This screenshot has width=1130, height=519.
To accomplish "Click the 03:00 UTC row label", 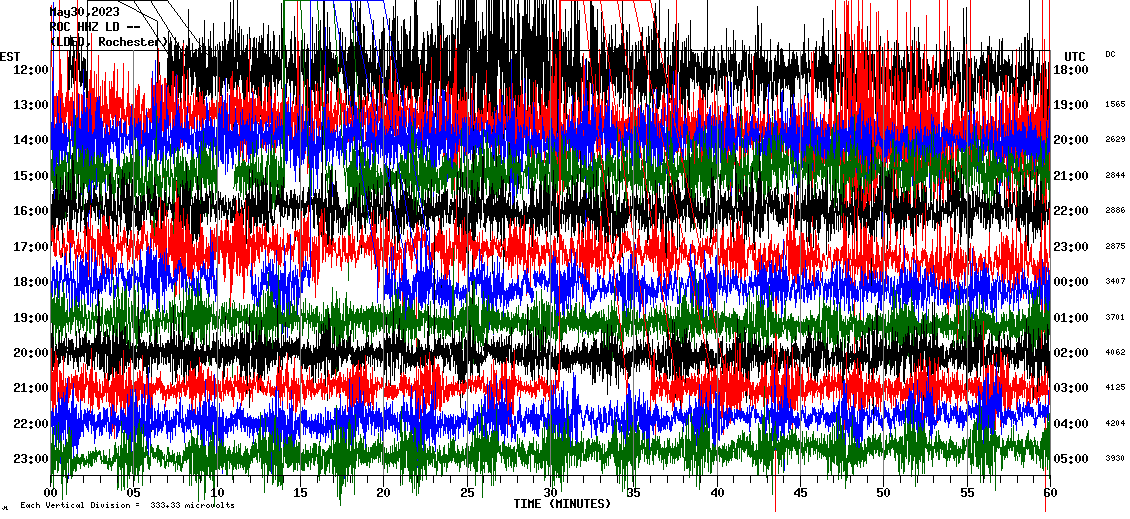I will [x=1071, y=388].
